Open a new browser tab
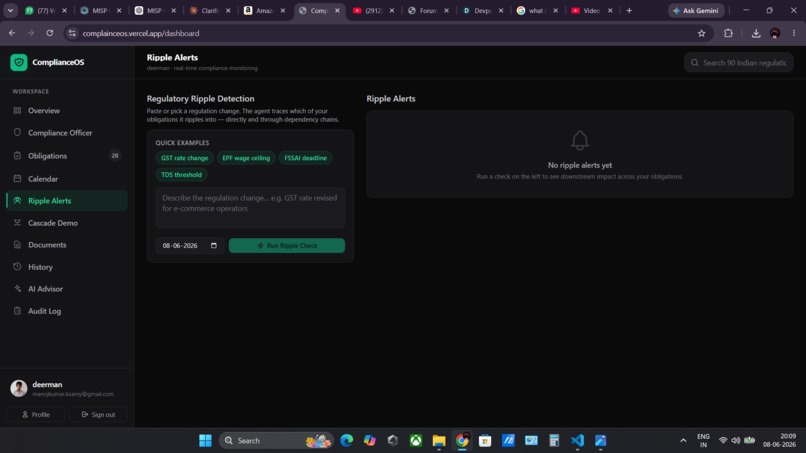Screen dimensions: 806x453 [629, 10]
